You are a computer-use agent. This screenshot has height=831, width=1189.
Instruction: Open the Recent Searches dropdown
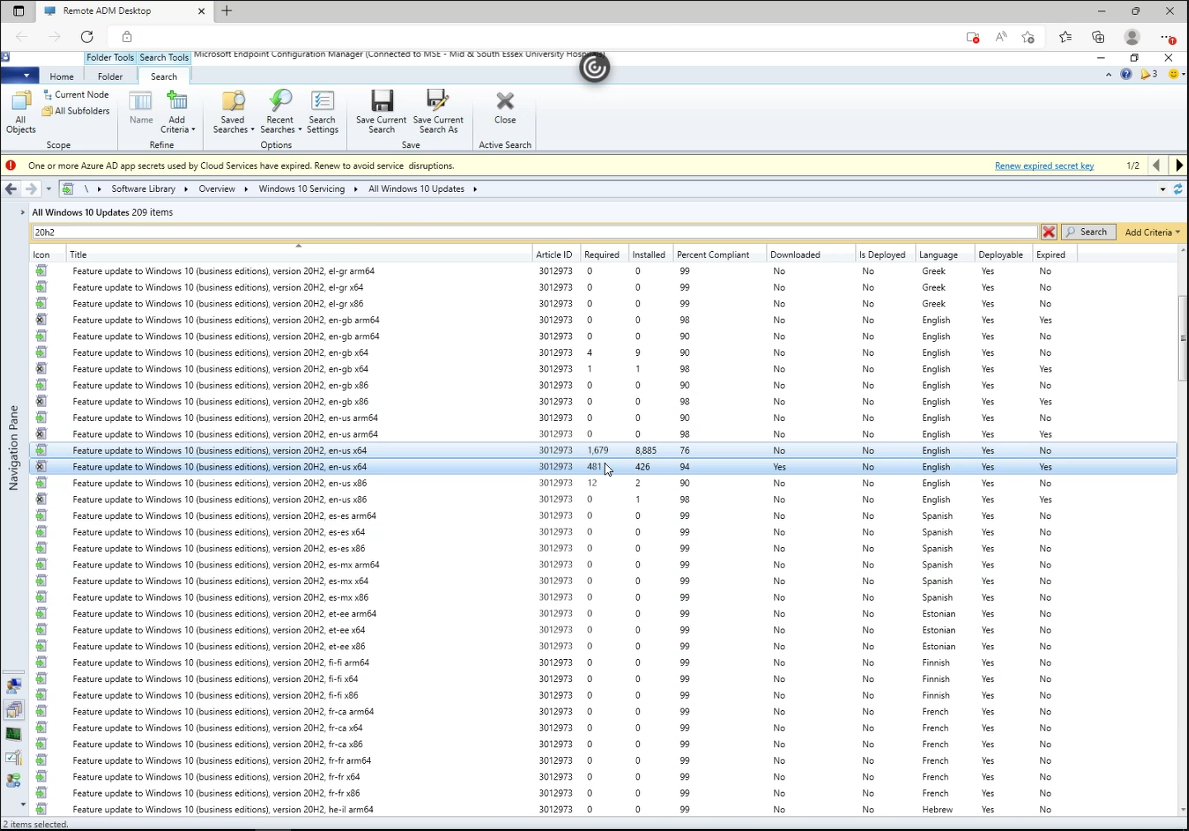pos(280,110)
